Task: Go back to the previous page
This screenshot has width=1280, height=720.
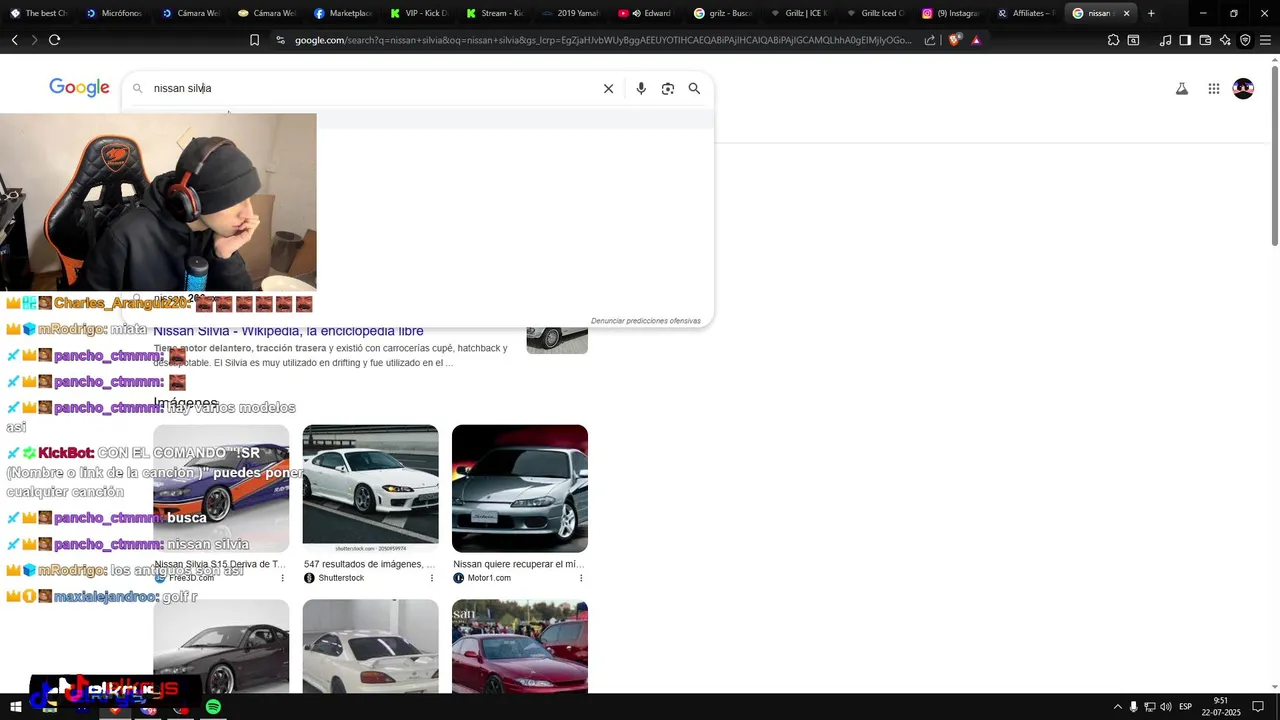Action: click(14, 40)
